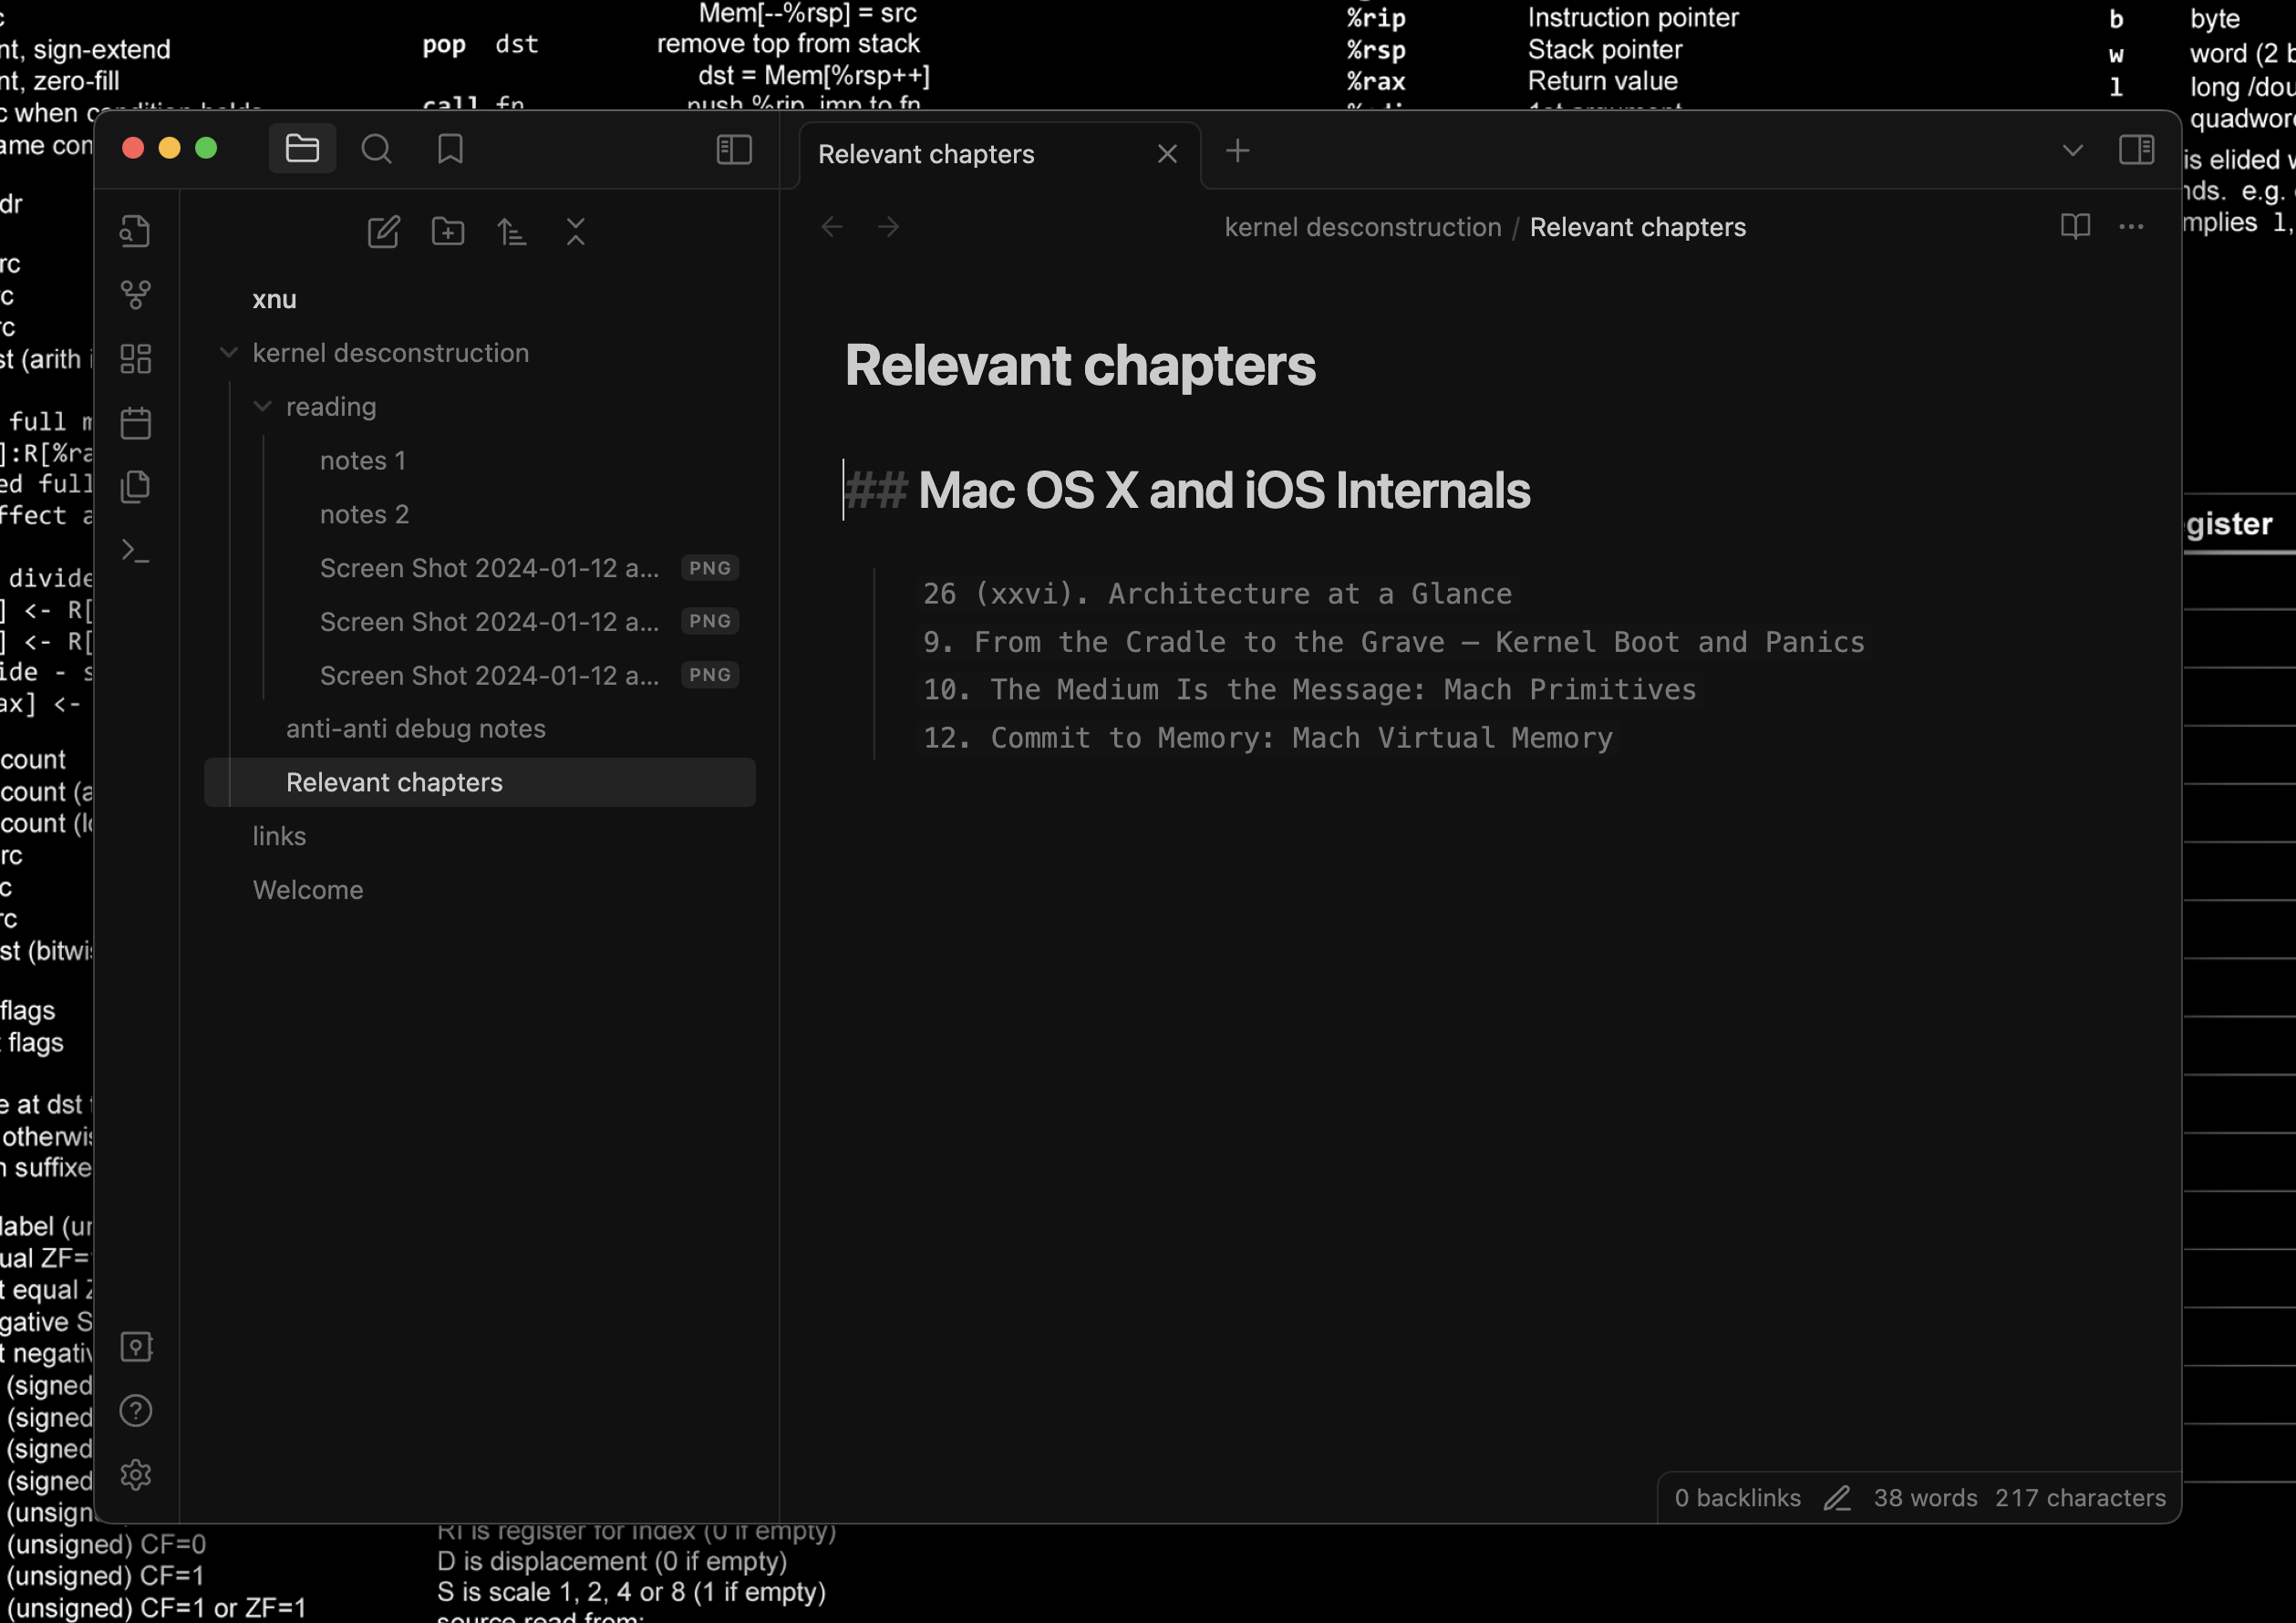Switch to the Relevant chapters tab
This screenshot has width=2296, height=1623.
[926, 155]
